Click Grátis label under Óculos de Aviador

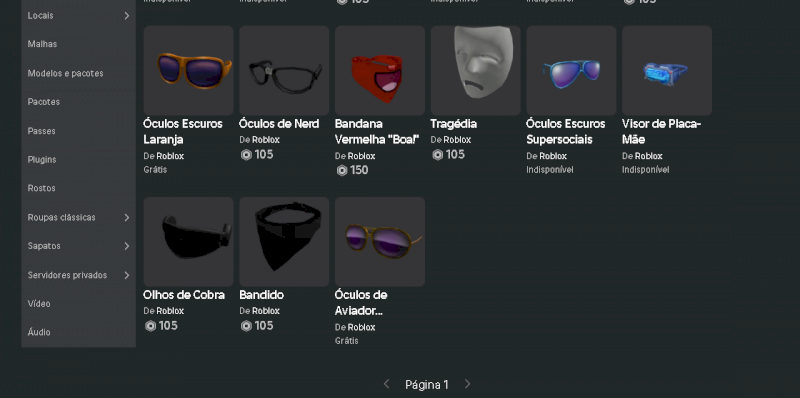pyautogui.click(x=346, y=340)
